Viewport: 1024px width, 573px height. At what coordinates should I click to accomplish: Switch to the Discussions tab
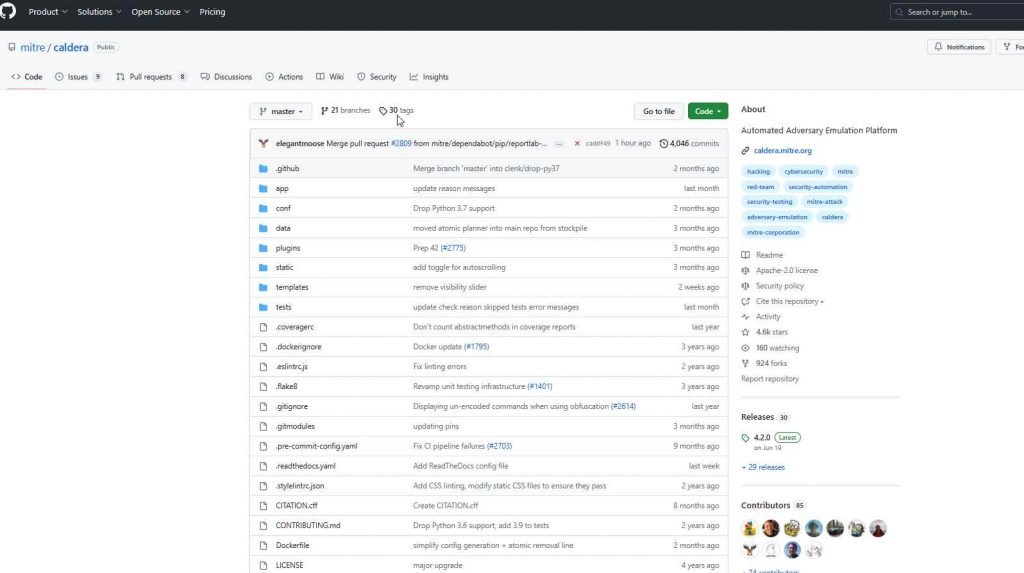(x=226, y=77)
